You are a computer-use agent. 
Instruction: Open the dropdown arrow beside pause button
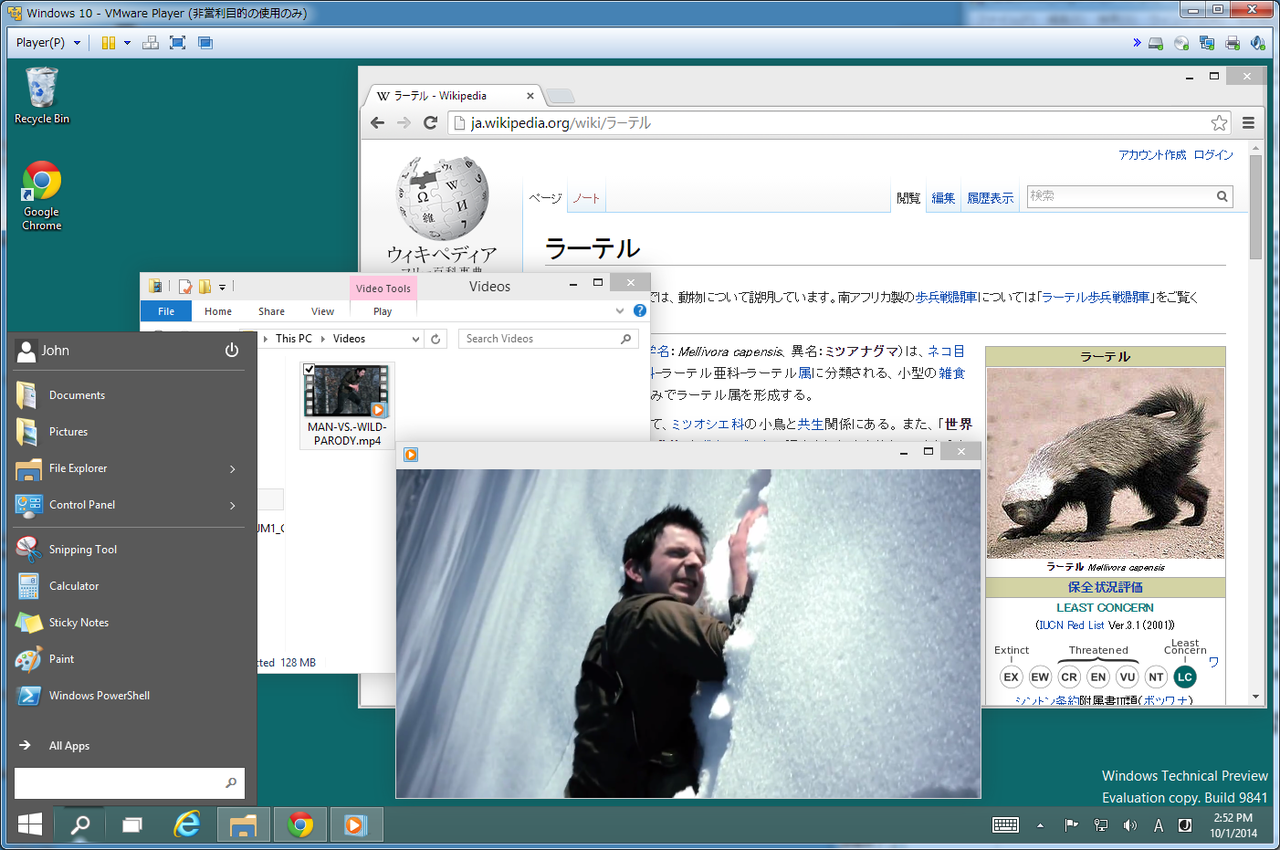127,43
